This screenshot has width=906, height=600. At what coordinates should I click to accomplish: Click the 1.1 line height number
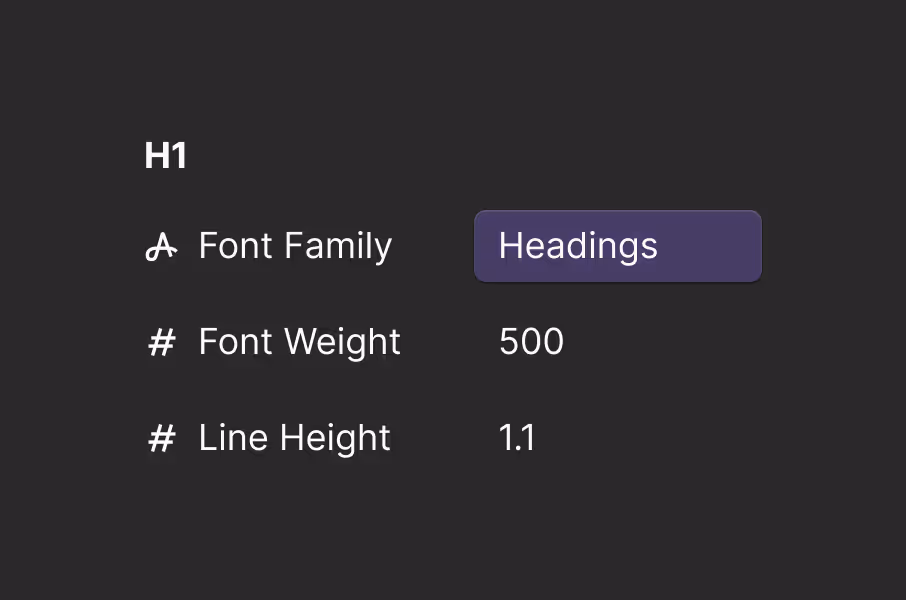[516, 438]
